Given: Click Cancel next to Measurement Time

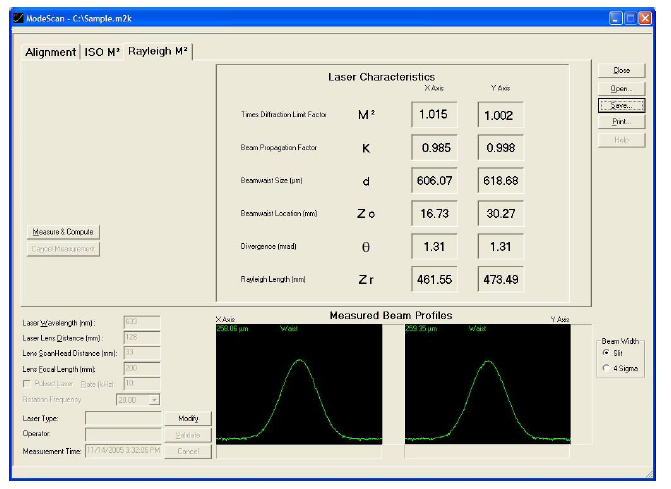Looking at the screenshot, I should tap(188, 451).
